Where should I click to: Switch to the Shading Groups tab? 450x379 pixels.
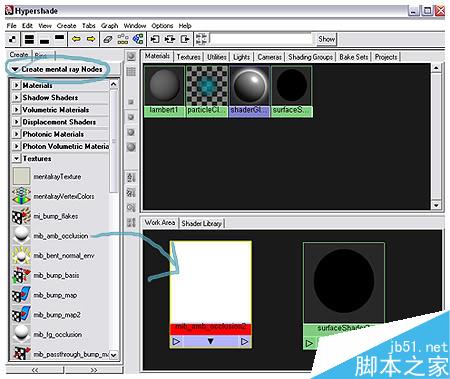click(x=310, y=57)
